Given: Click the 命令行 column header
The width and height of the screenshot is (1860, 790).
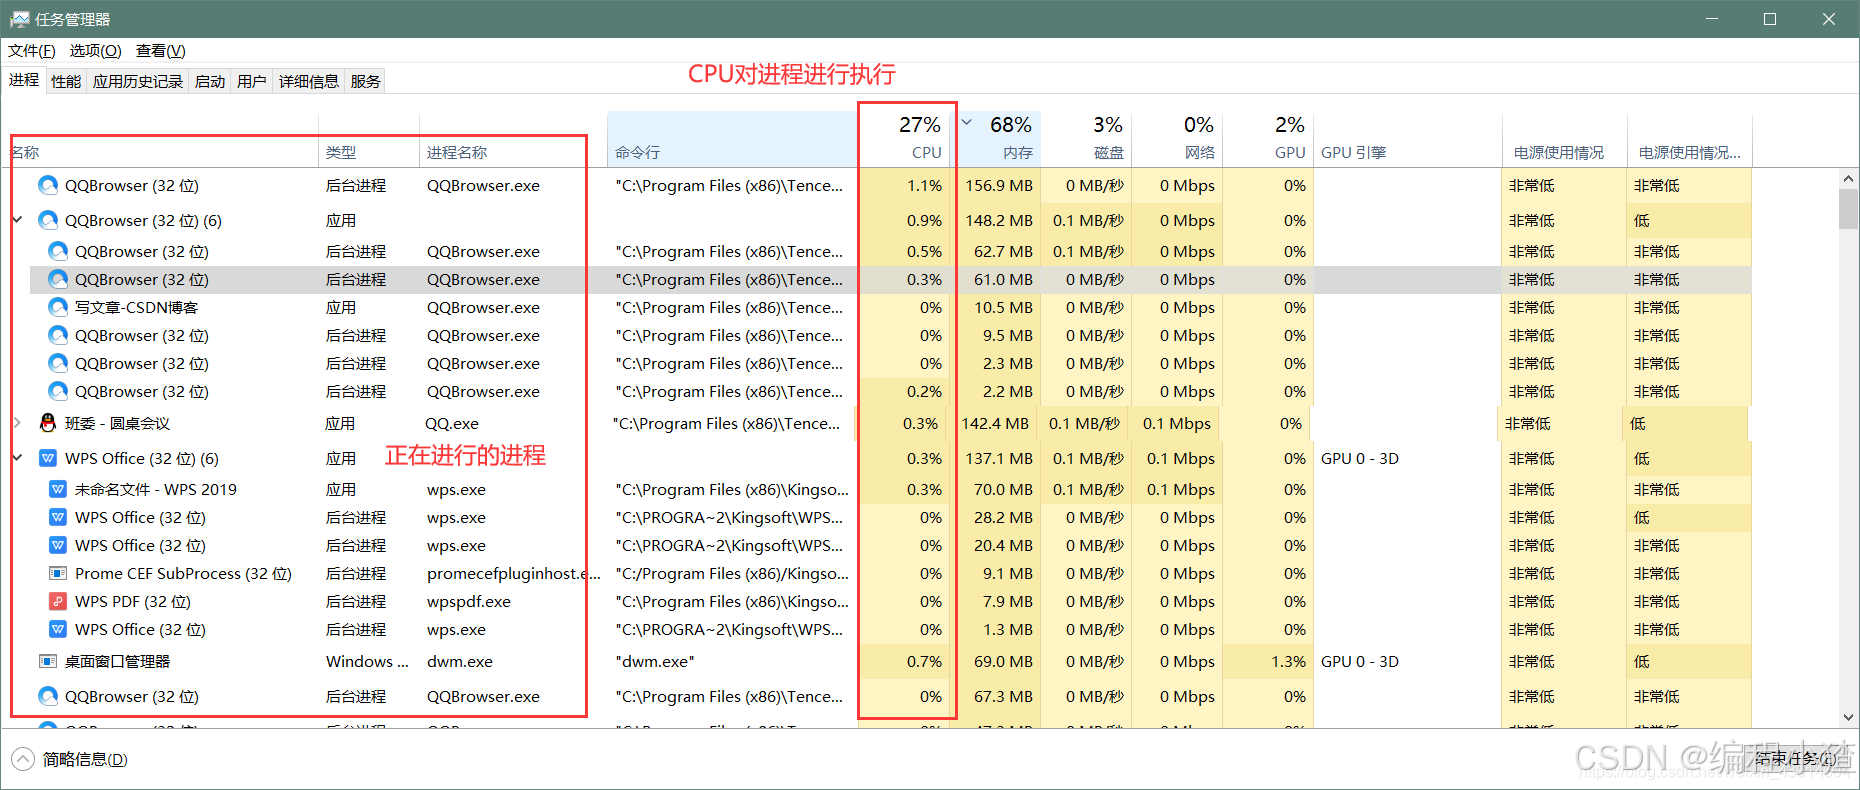Looking at the screenshot, I should [x=732, y=139].
